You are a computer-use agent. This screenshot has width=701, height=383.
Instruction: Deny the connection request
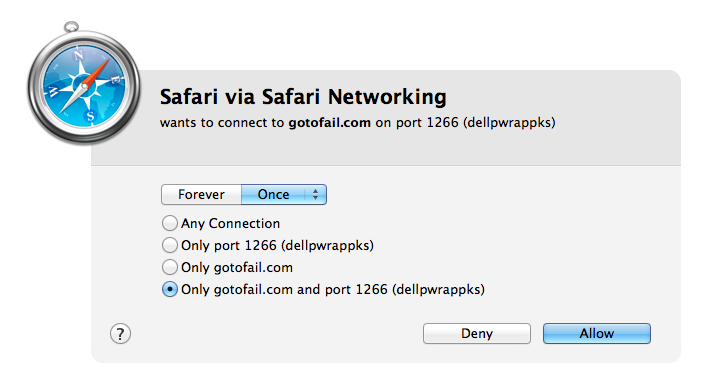(477, 333)
